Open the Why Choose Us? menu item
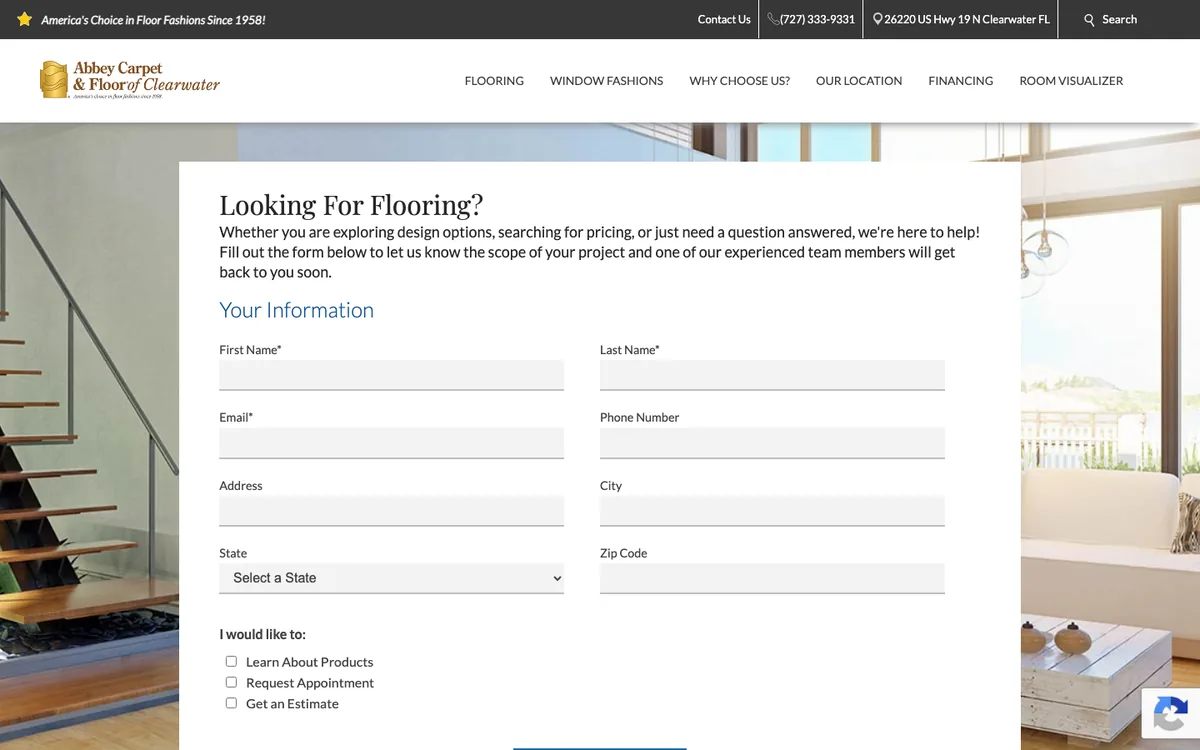Viewport: 1200px width, 750px height. (x=739, y=81)
